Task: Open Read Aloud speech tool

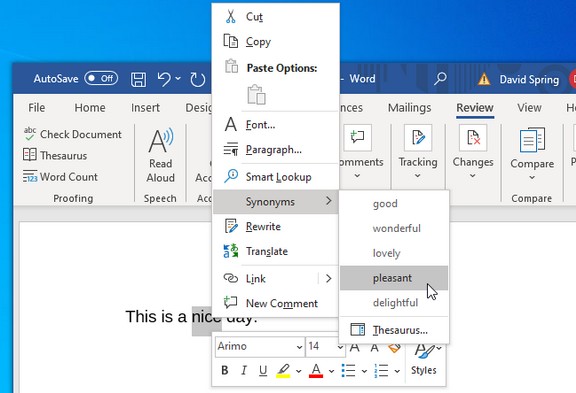Action: point(161,156)
